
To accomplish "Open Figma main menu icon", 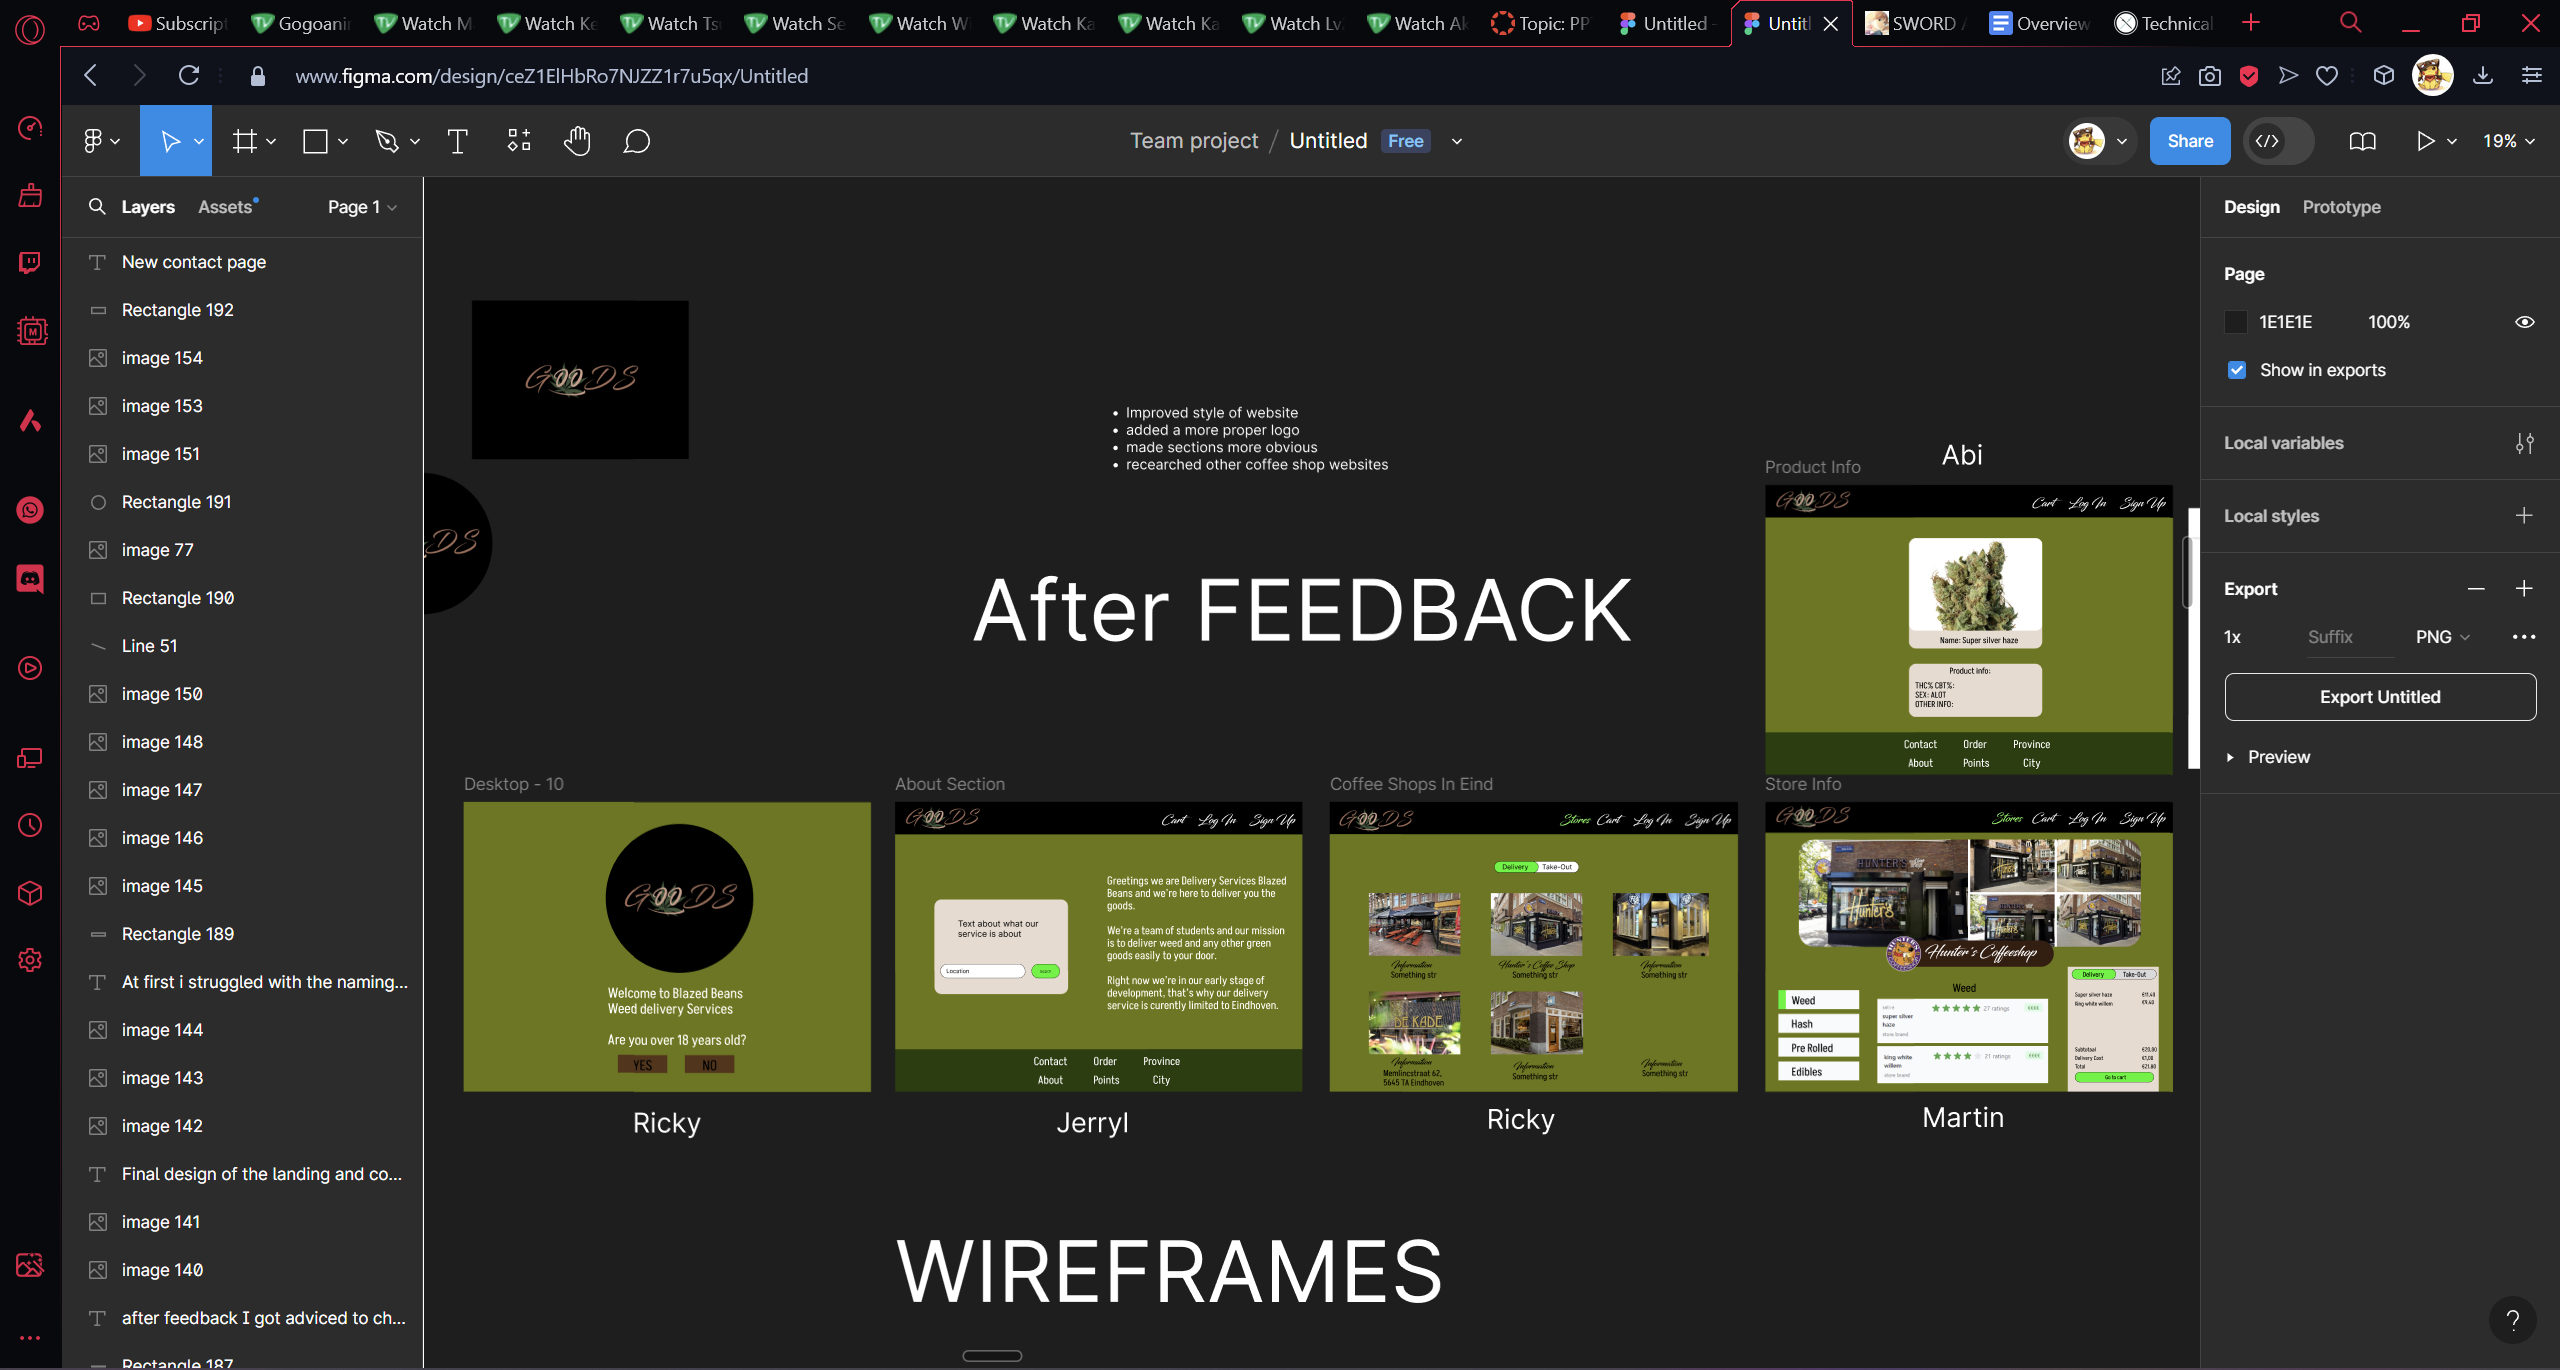I will coord(93,141).
